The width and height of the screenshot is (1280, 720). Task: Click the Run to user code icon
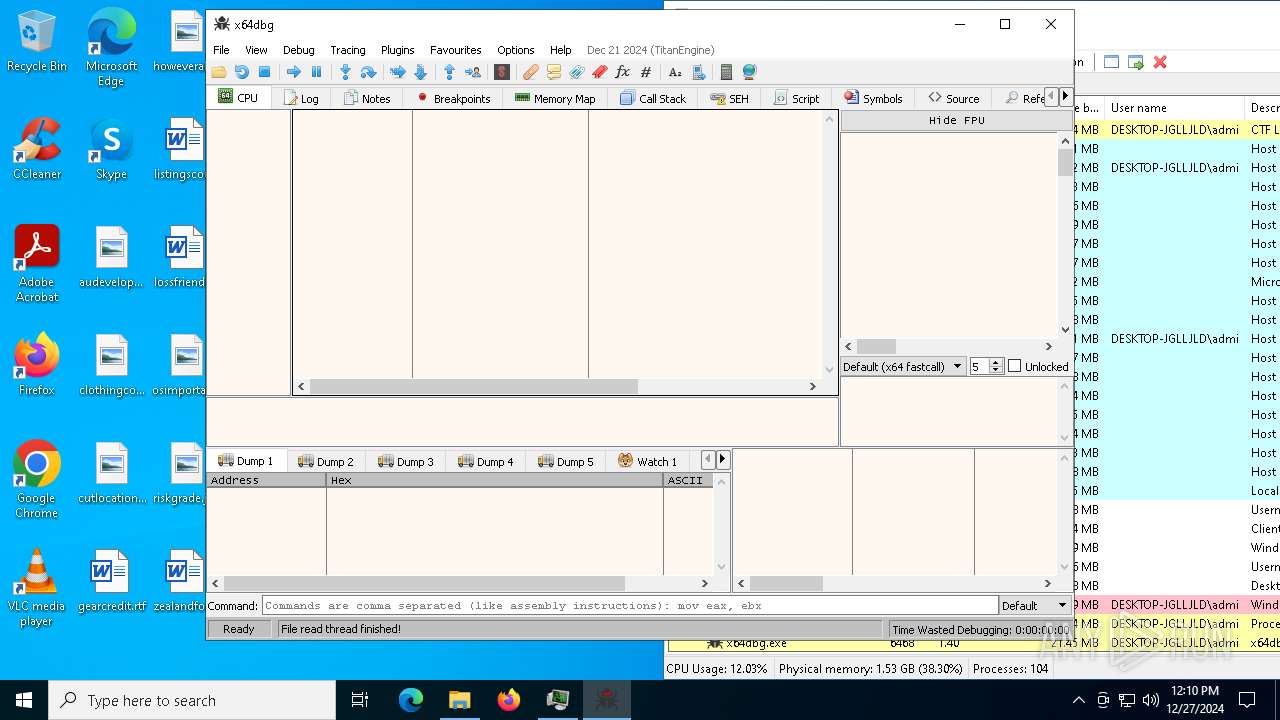473,72
